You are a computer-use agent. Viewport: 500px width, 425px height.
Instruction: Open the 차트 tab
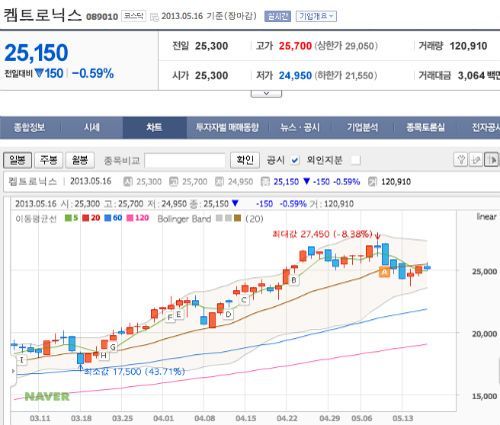(154, 127)
